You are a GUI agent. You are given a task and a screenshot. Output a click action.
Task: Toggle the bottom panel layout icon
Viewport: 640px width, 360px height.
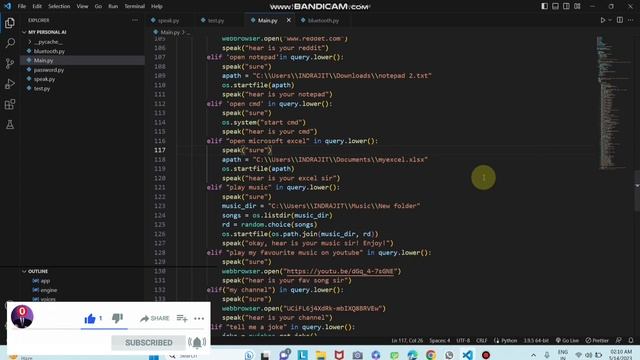pos(556,6)
